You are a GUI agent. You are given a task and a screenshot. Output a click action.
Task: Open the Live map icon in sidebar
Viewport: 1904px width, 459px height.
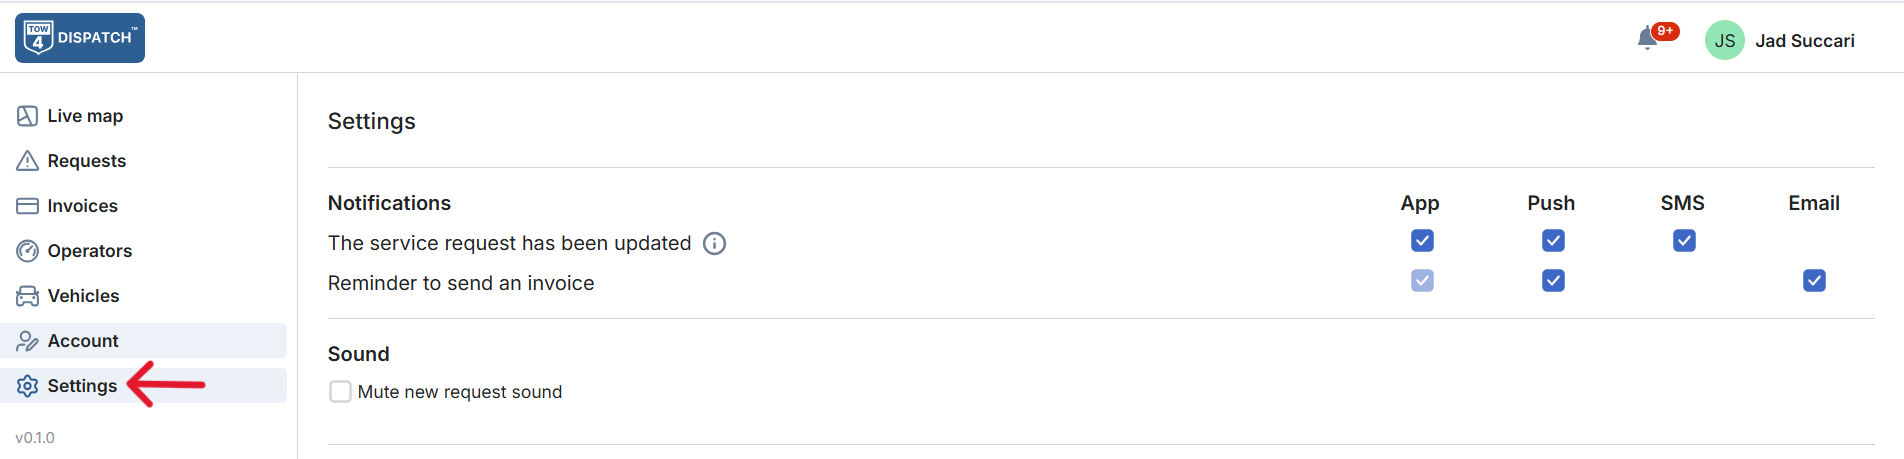tap(28, 116)
